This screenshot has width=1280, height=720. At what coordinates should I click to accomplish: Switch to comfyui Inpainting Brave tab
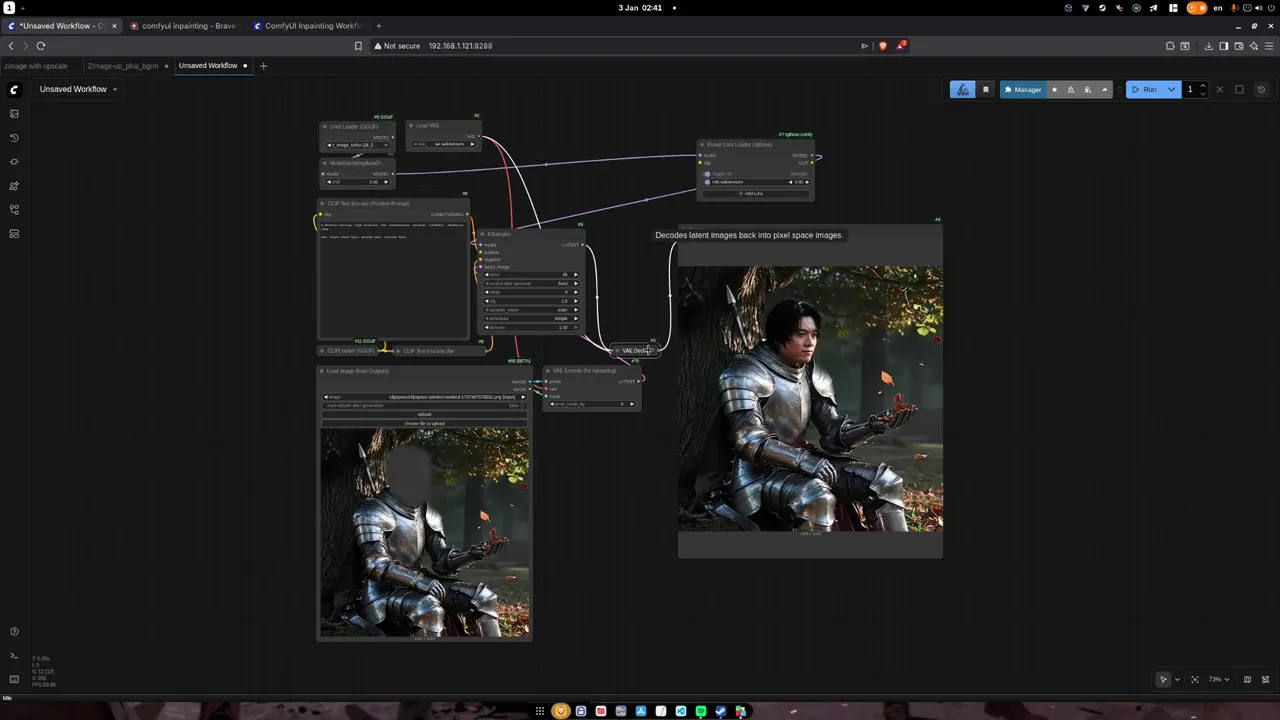187,26
